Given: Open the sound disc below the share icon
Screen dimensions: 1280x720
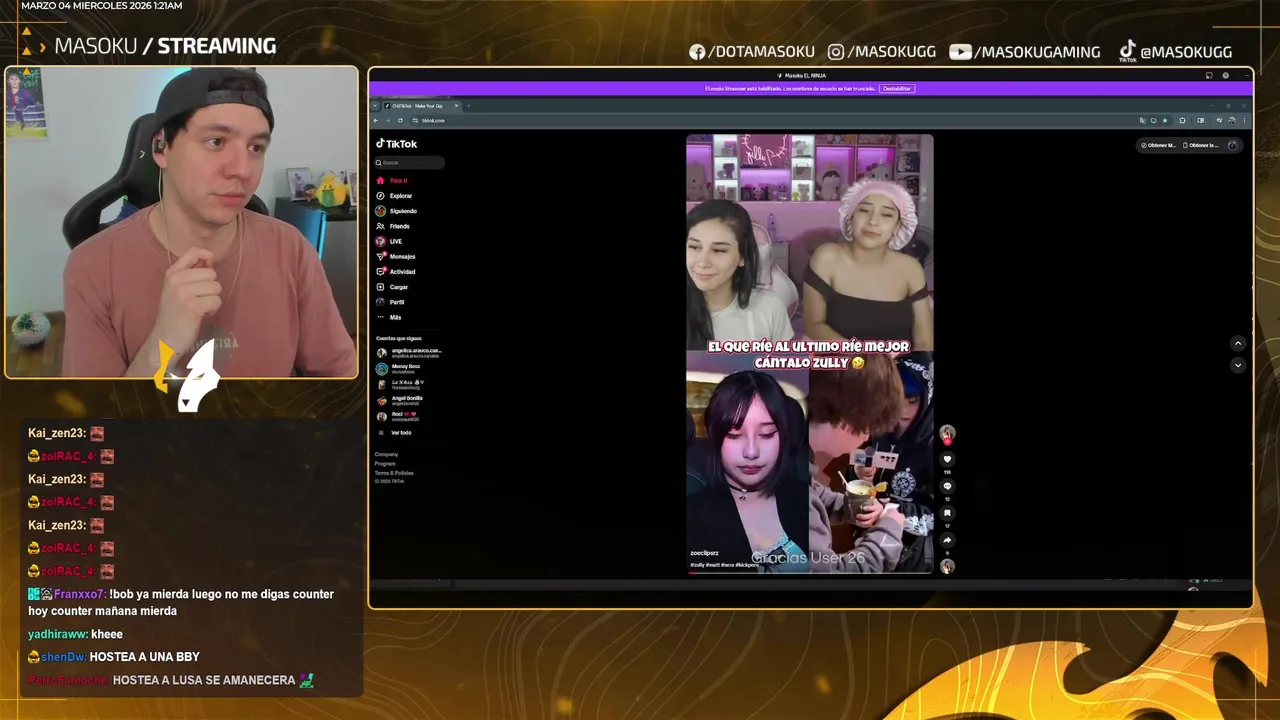Looking at the screenshot, I should click(x=947, y=566).
